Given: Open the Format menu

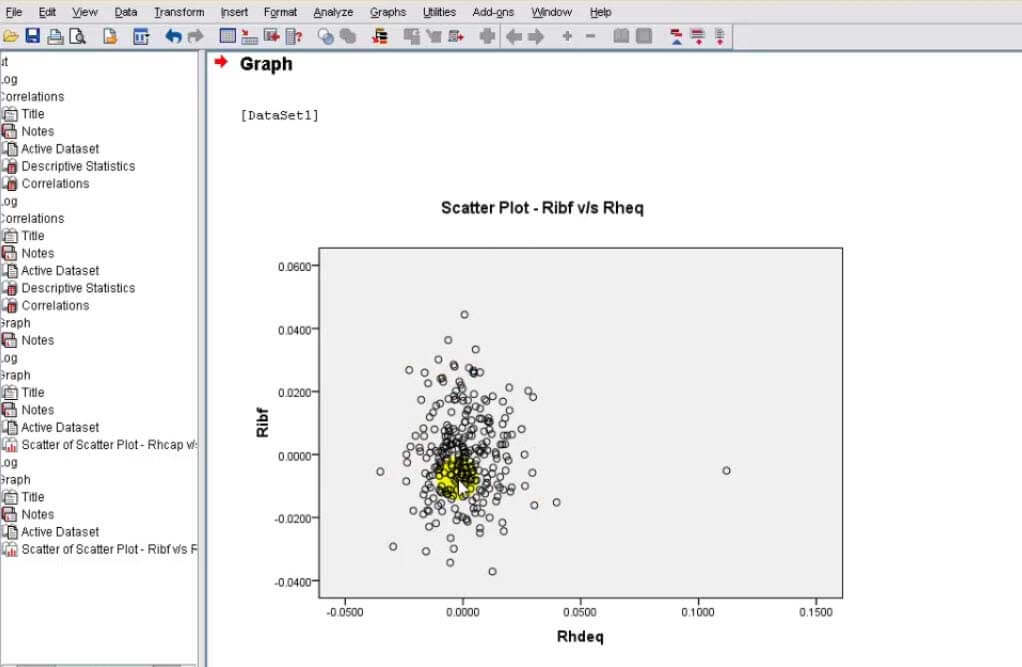Looking at the screenshot, I should [280, 12].
